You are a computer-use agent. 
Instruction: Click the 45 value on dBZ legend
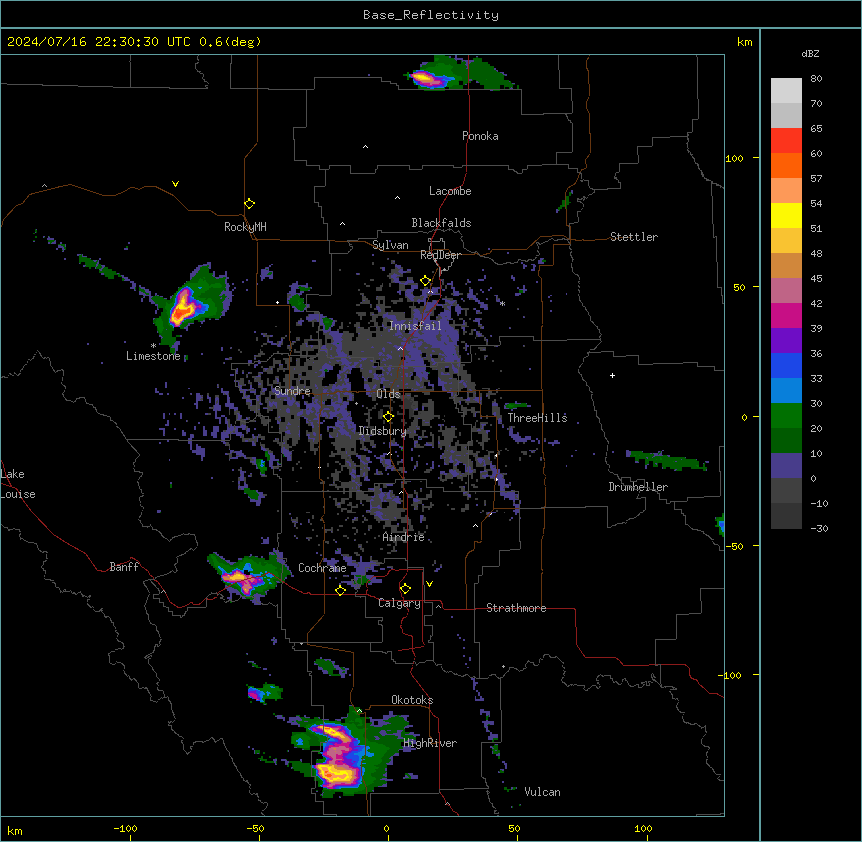816,279
